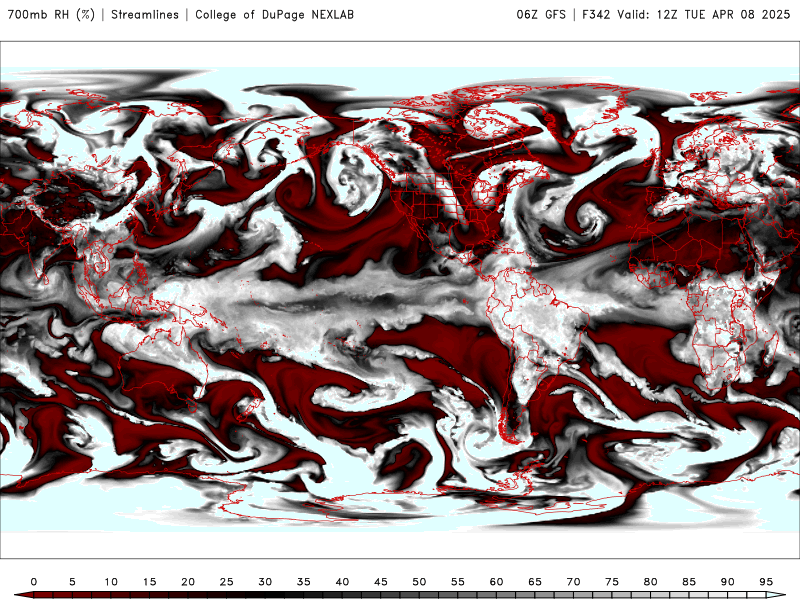Click the colorbar label "10"
The height and width of the screenshot is (600, 800).
tap(111, 582)
